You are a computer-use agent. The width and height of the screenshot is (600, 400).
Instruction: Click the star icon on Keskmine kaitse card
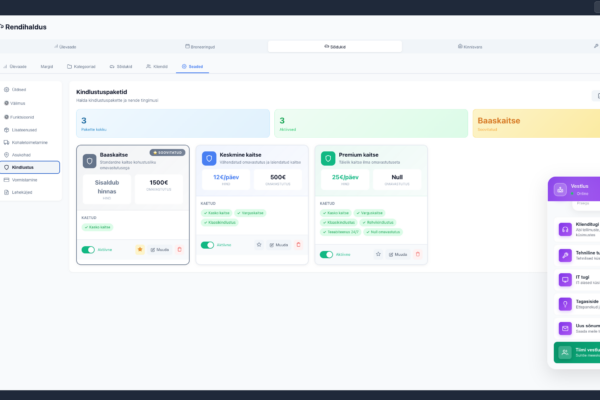pyautogui.click(x=259, y=244)
